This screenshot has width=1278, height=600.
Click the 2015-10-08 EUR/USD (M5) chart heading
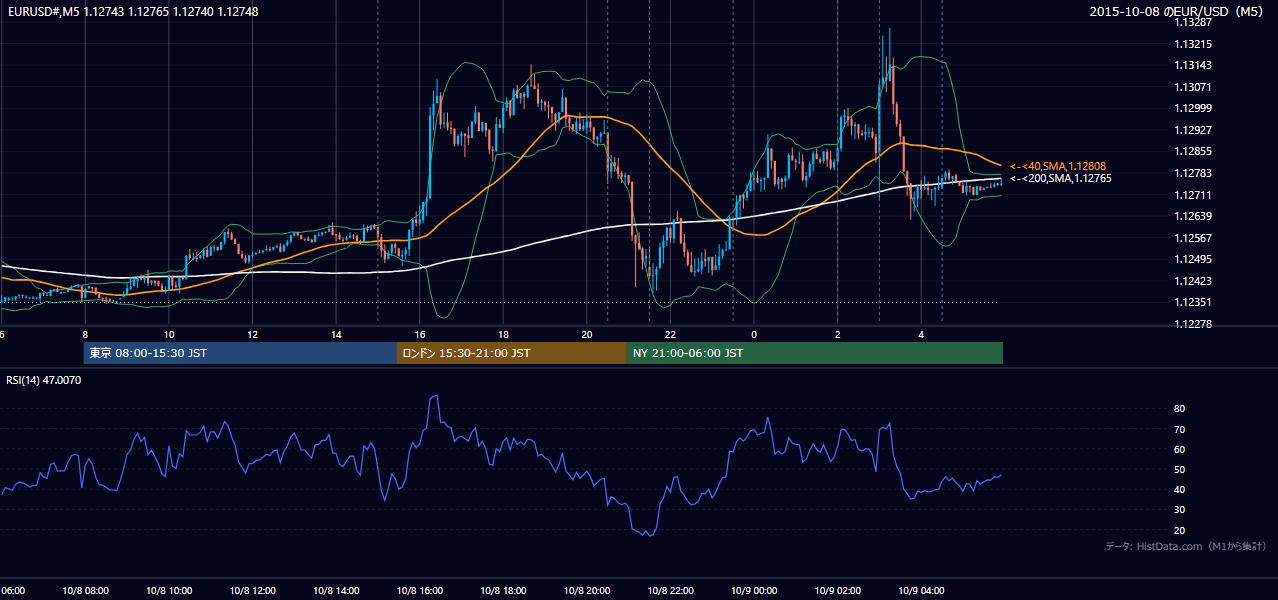tap(1178, 12)
